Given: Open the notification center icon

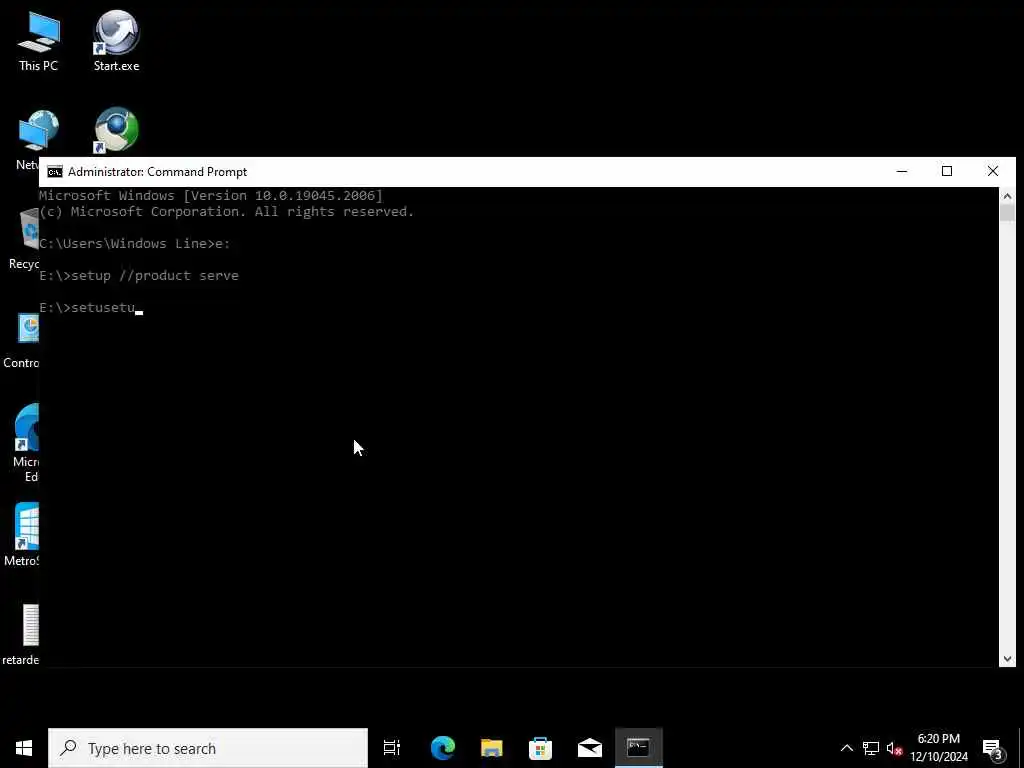Looking at the screenshot, I should point(993,749).
